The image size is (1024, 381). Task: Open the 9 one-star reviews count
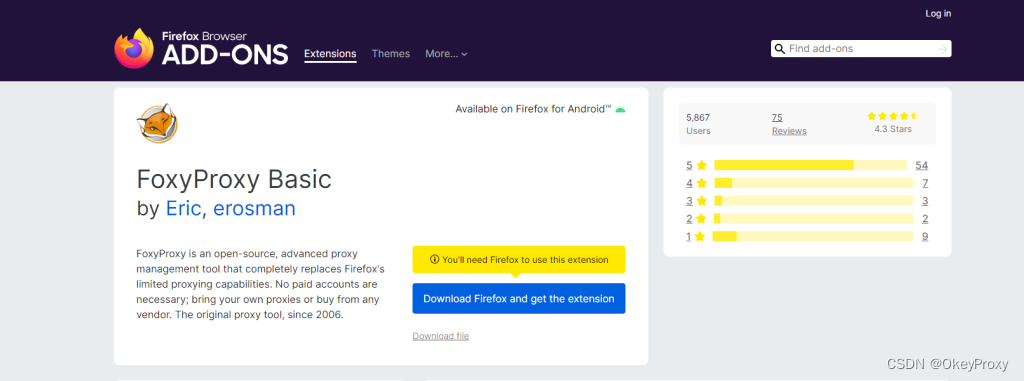click(x=925, y=236)
